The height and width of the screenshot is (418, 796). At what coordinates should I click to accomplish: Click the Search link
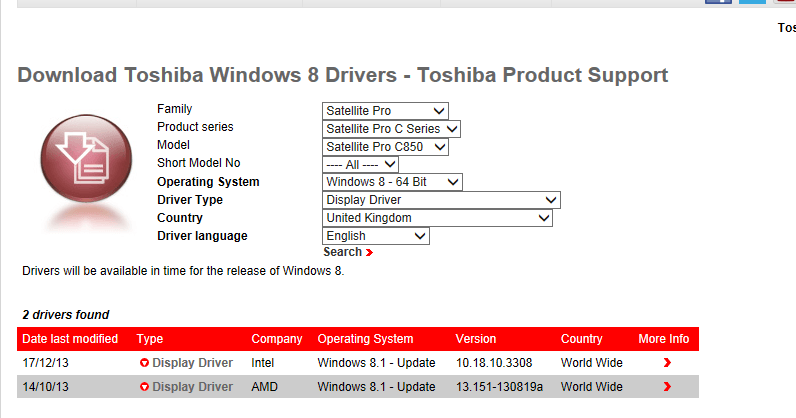(342, 253)
